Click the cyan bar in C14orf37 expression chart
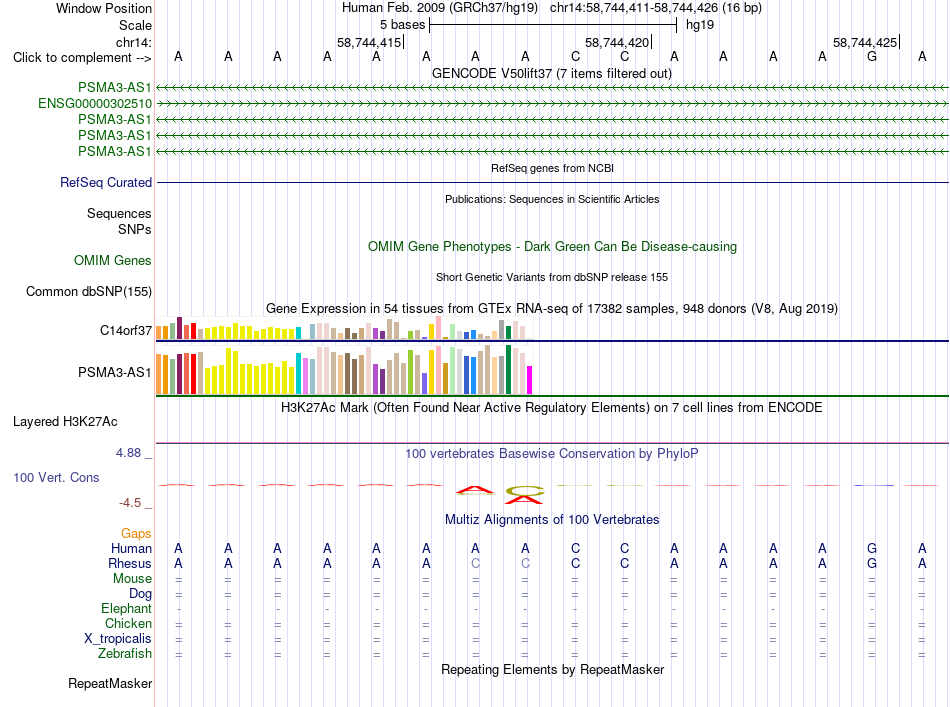Viewport: 950px width, 707px height. [x=298, y=333]
